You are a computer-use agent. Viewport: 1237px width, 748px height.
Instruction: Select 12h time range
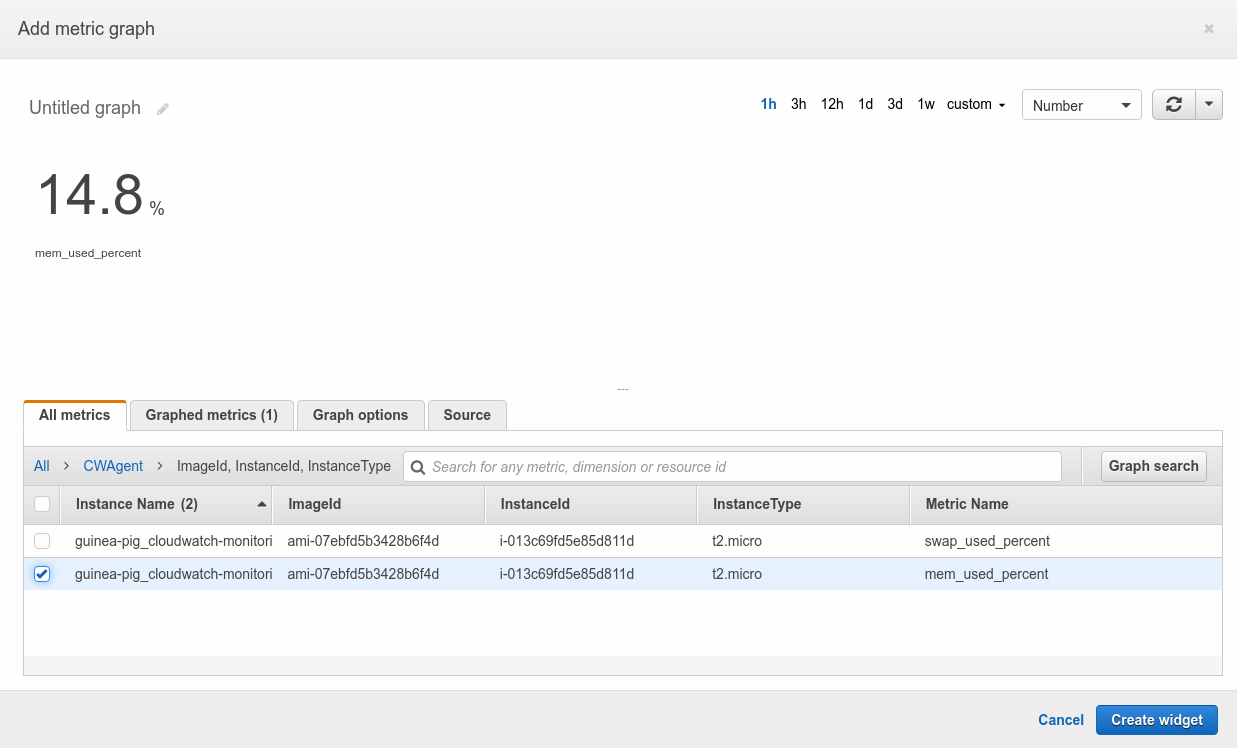[x=832, y=104]
